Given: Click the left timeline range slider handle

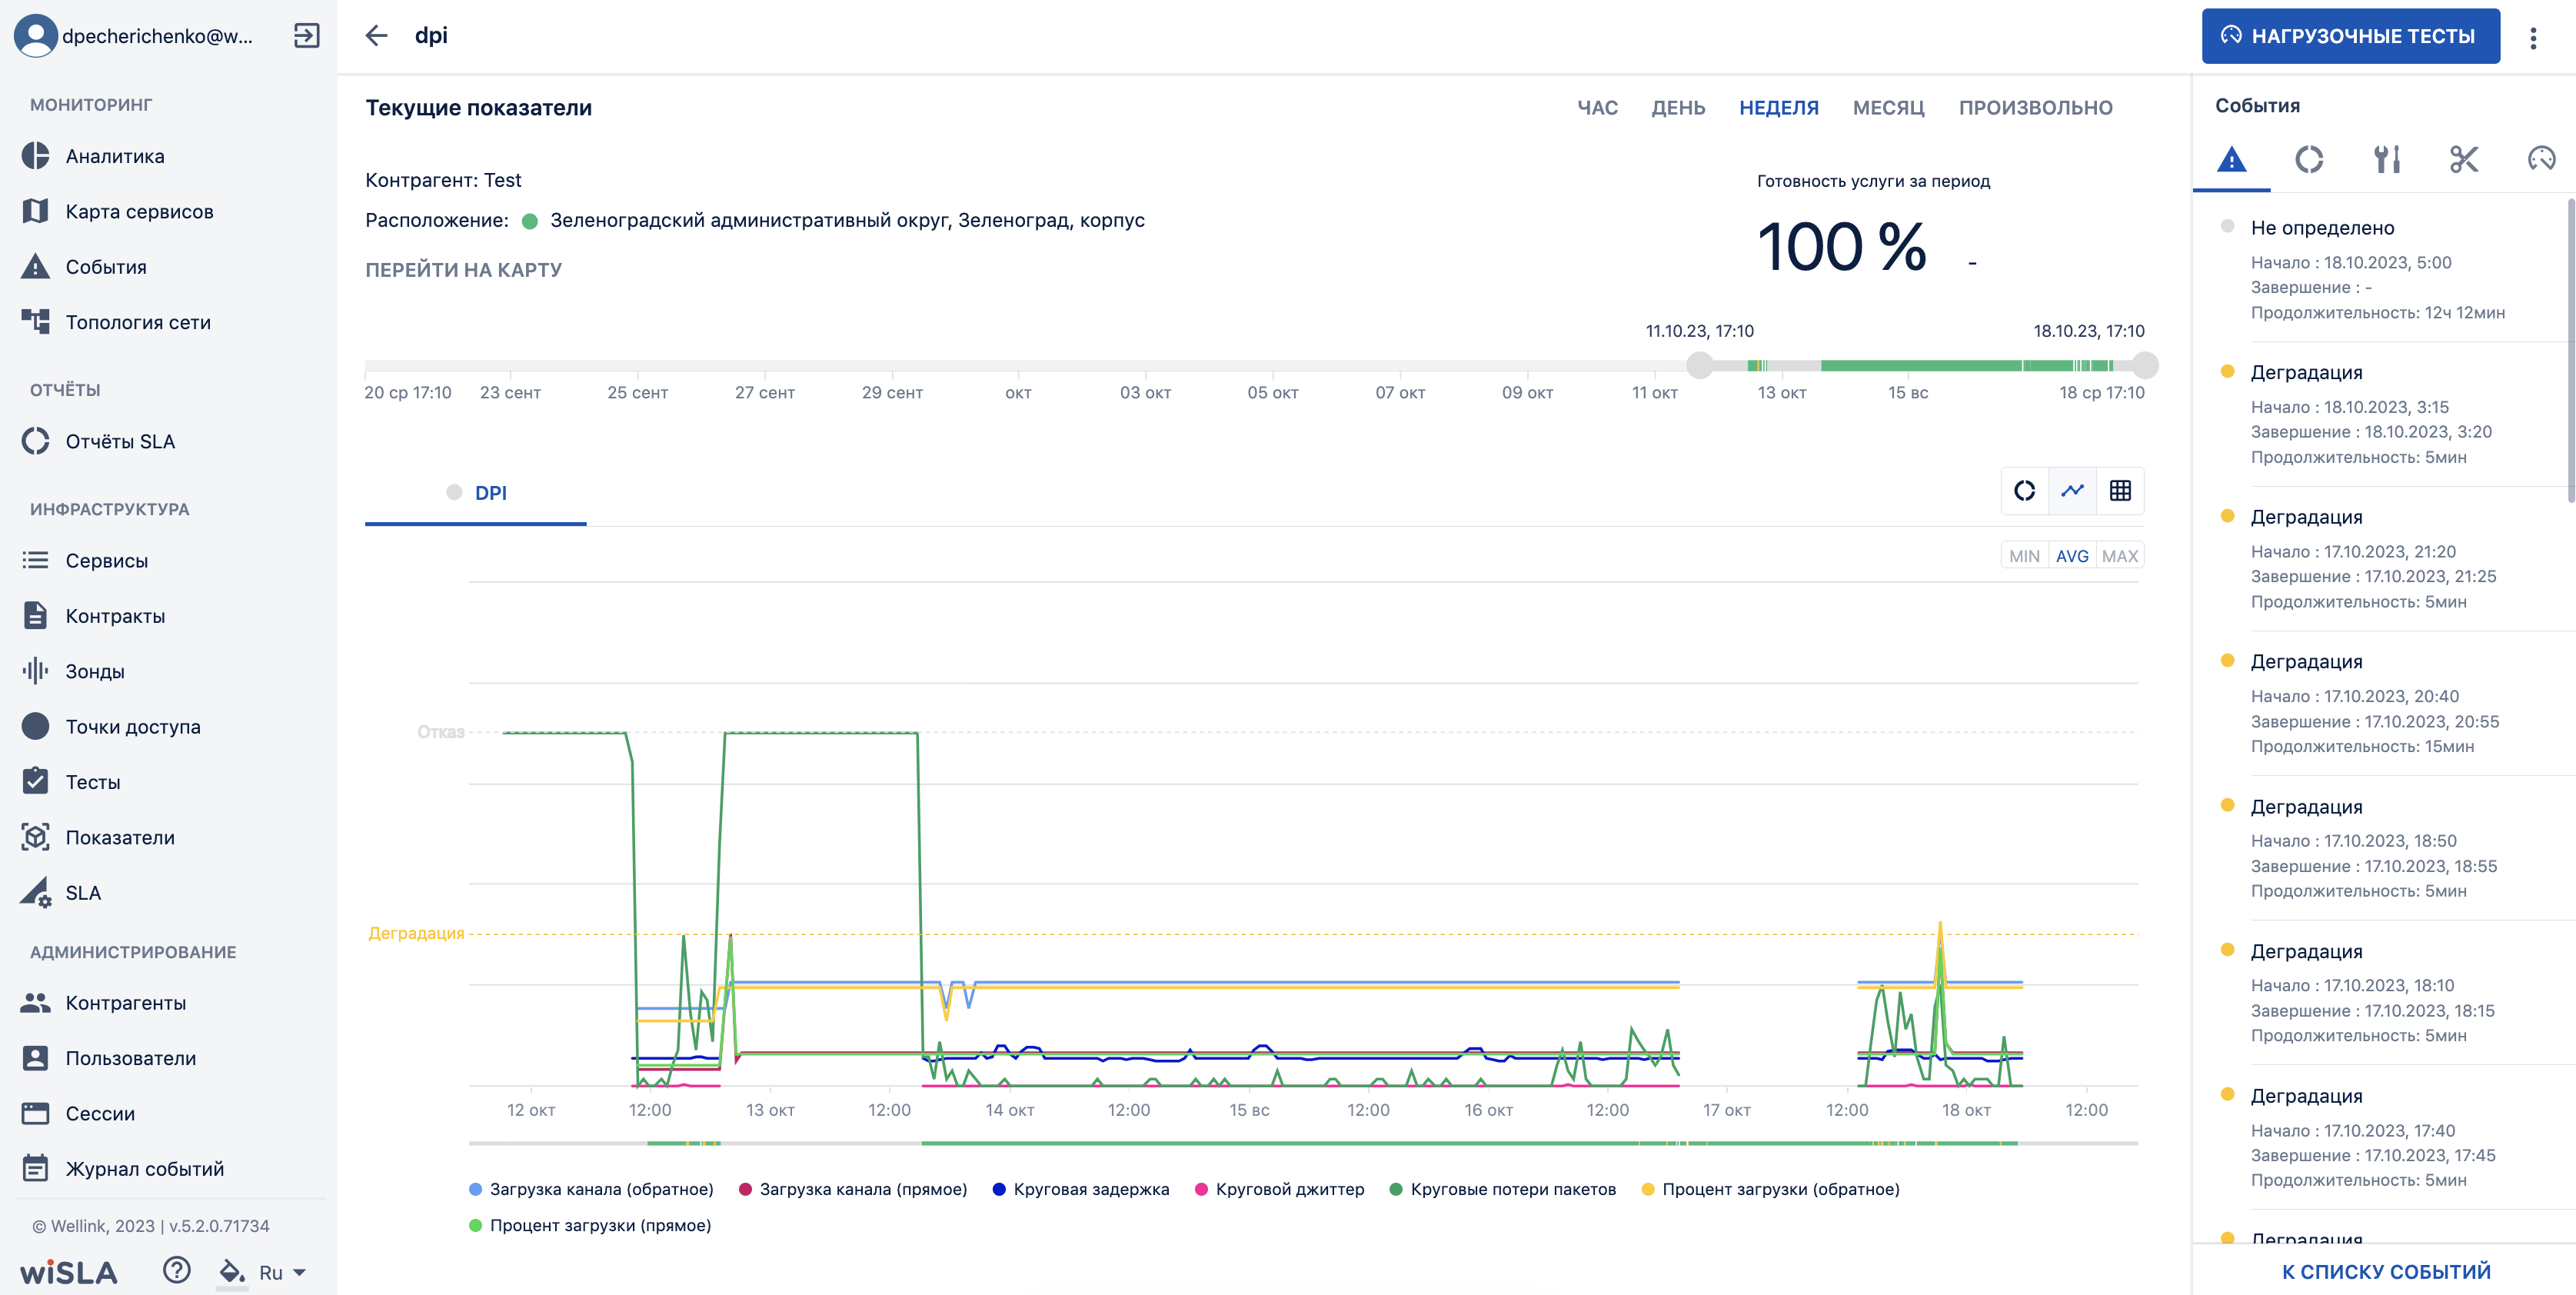Looking at the screenshot, I should pyautogui.click(x=1699, y=365).
